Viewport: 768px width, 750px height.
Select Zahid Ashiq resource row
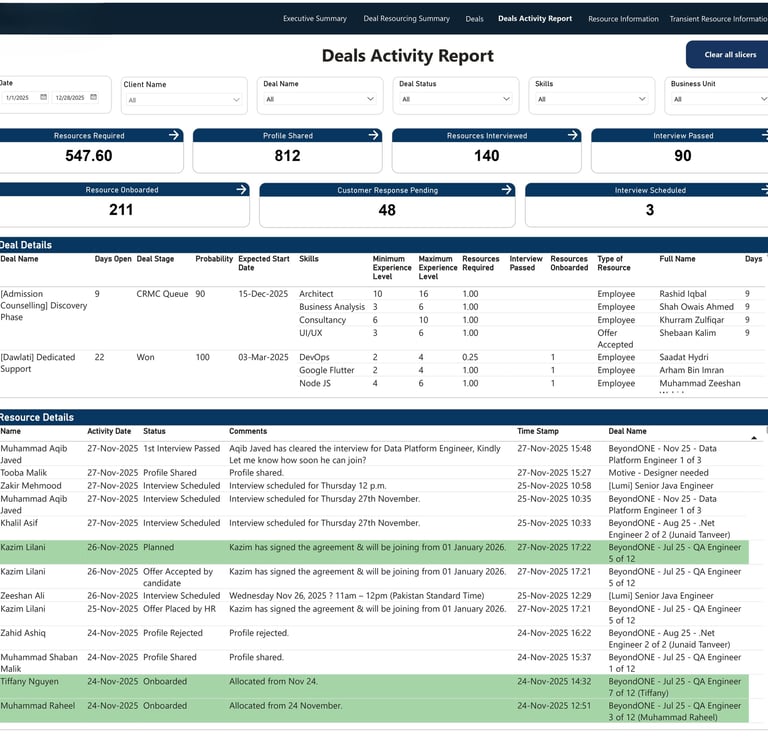[374, 638]
